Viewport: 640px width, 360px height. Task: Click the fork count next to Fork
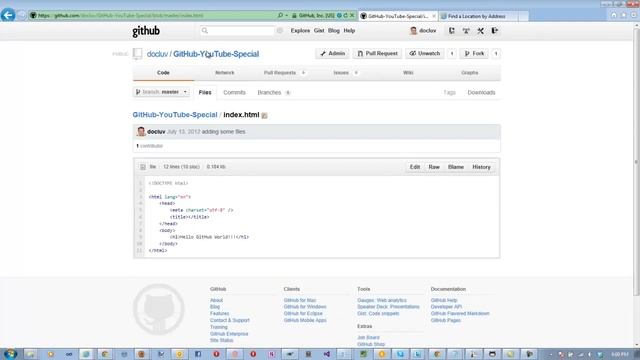click(496, 53)
